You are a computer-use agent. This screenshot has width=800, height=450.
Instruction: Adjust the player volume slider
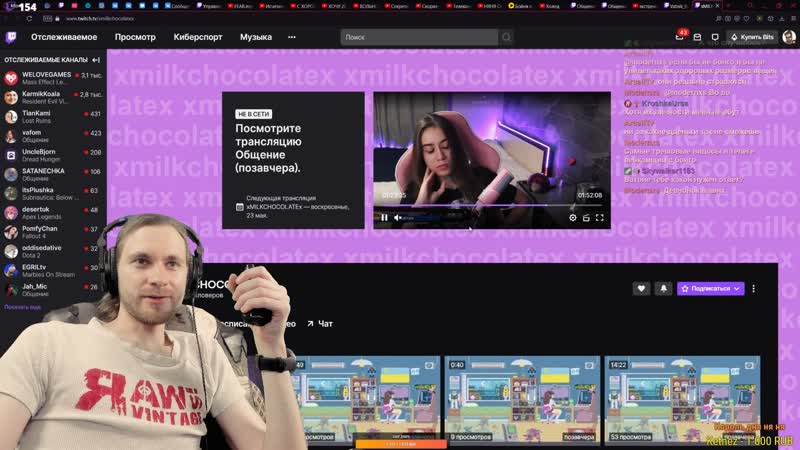tap(421, 218)
